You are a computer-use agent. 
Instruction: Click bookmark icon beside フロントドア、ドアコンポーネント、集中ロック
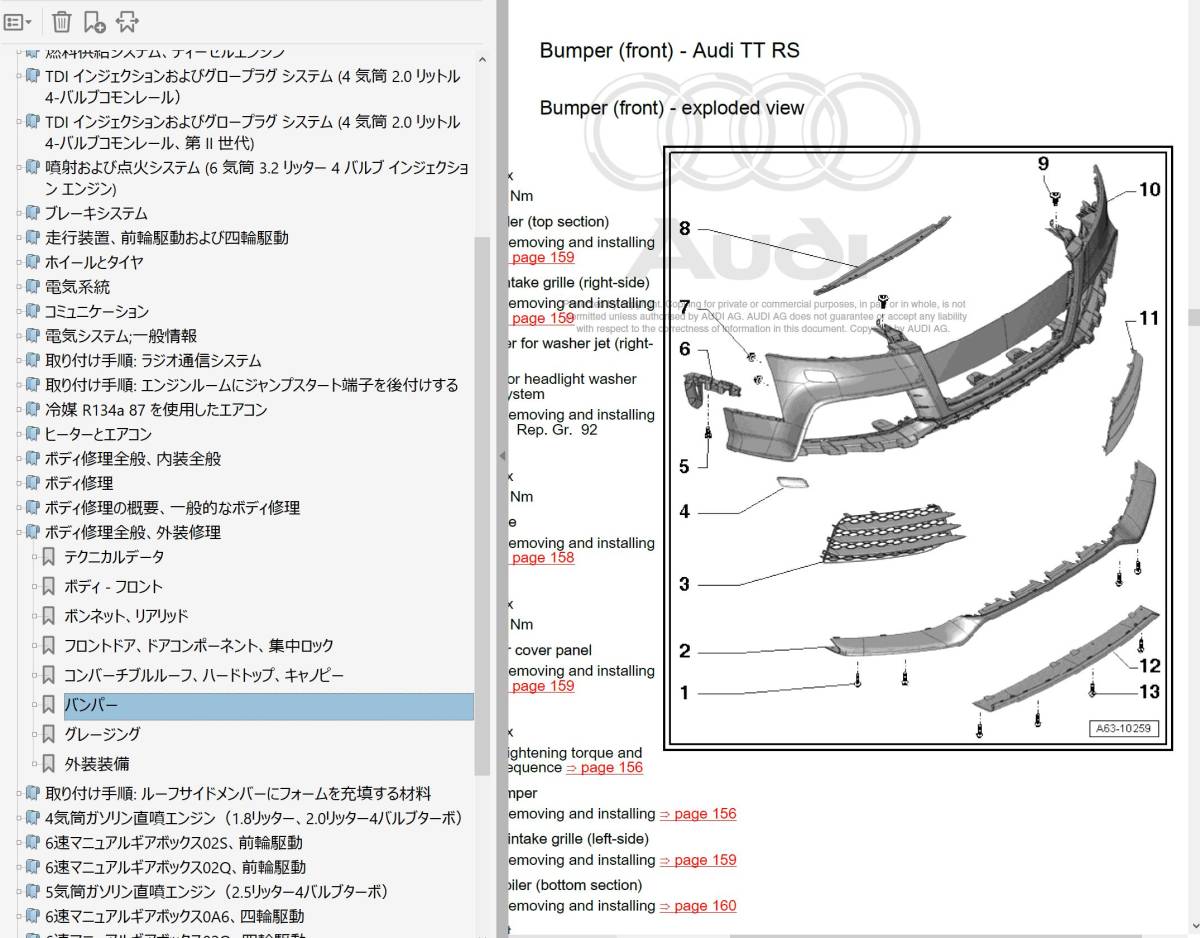[x=48, y=646]
